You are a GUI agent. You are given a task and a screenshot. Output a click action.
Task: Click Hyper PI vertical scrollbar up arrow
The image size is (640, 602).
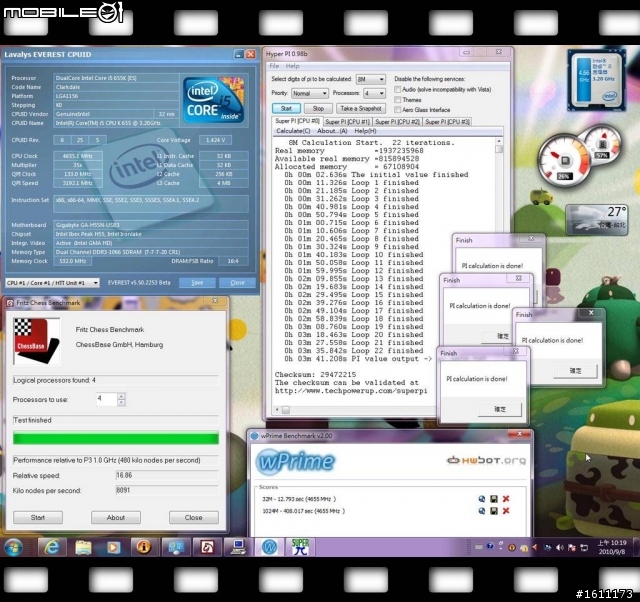click(x=498, y=141)
